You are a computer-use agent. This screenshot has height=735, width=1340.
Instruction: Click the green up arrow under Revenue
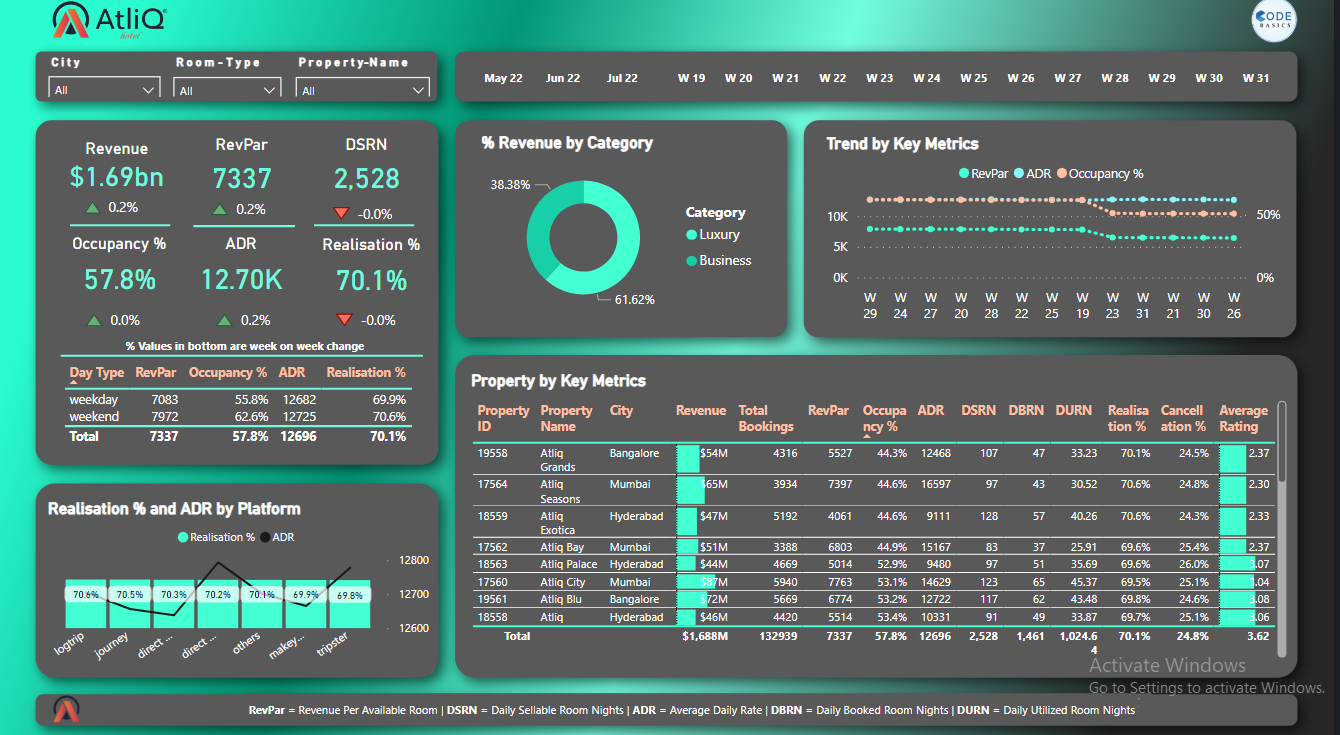(92, 208)
